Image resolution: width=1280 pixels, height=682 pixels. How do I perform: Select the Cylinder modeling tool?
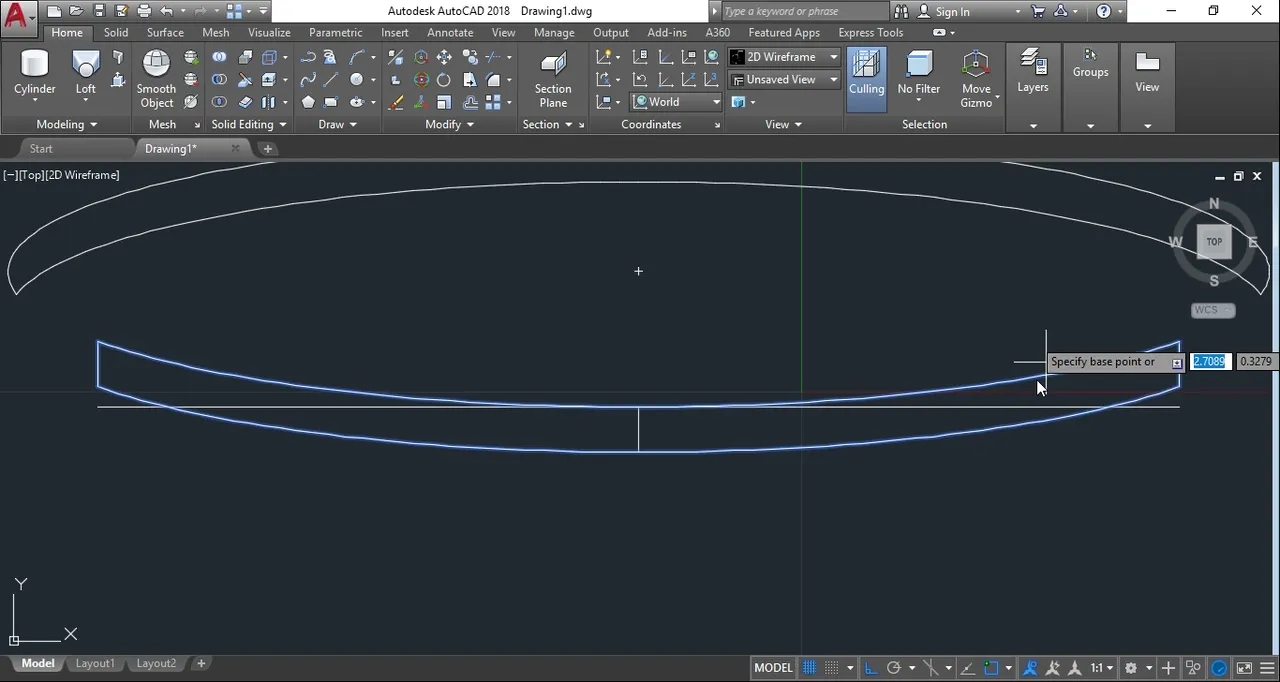point(35,75)
